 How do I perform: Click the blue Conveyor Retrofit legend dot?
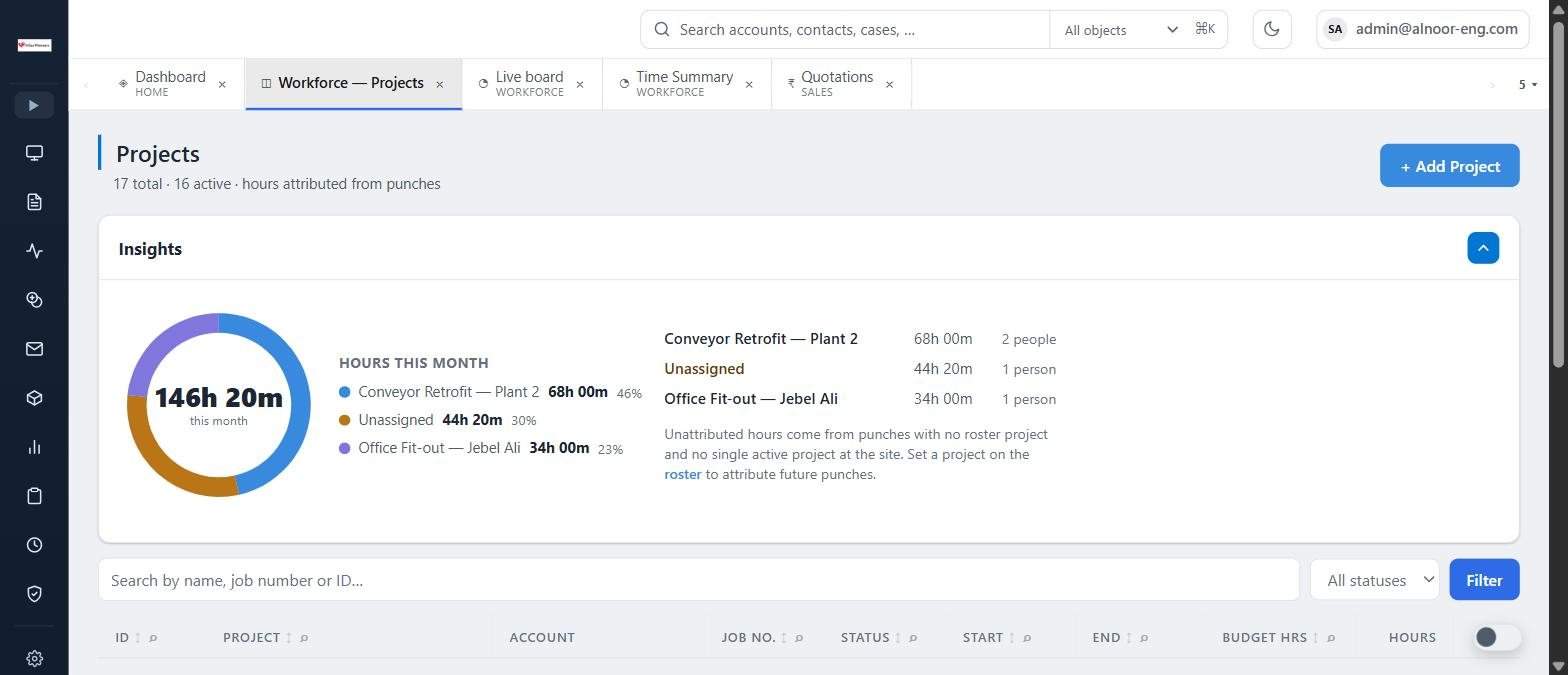(345, 392)
